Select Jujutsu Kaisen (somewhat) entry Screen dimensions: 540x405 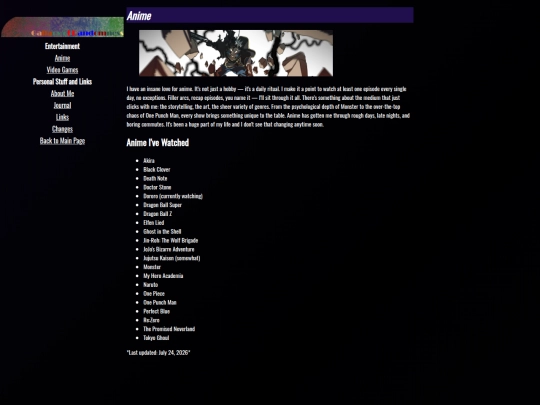(x=172, y=258)
